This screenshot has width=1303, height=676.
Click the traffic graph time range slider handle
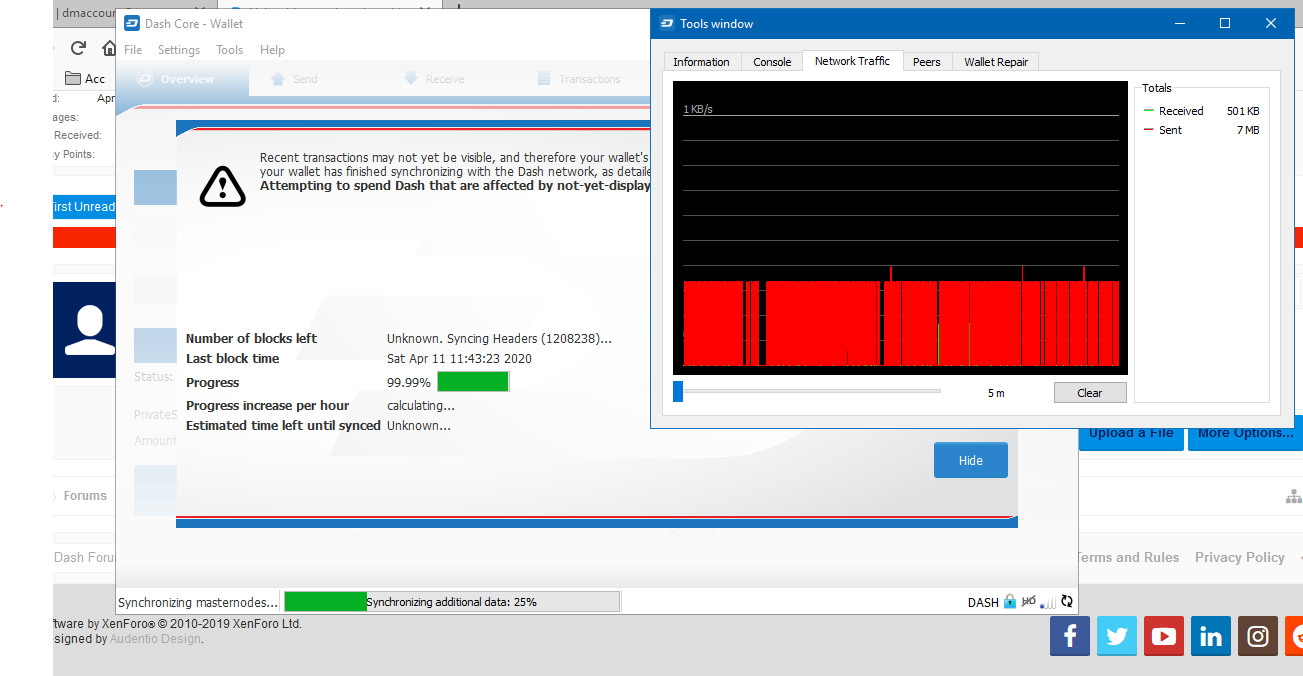[x=678, y=391]
